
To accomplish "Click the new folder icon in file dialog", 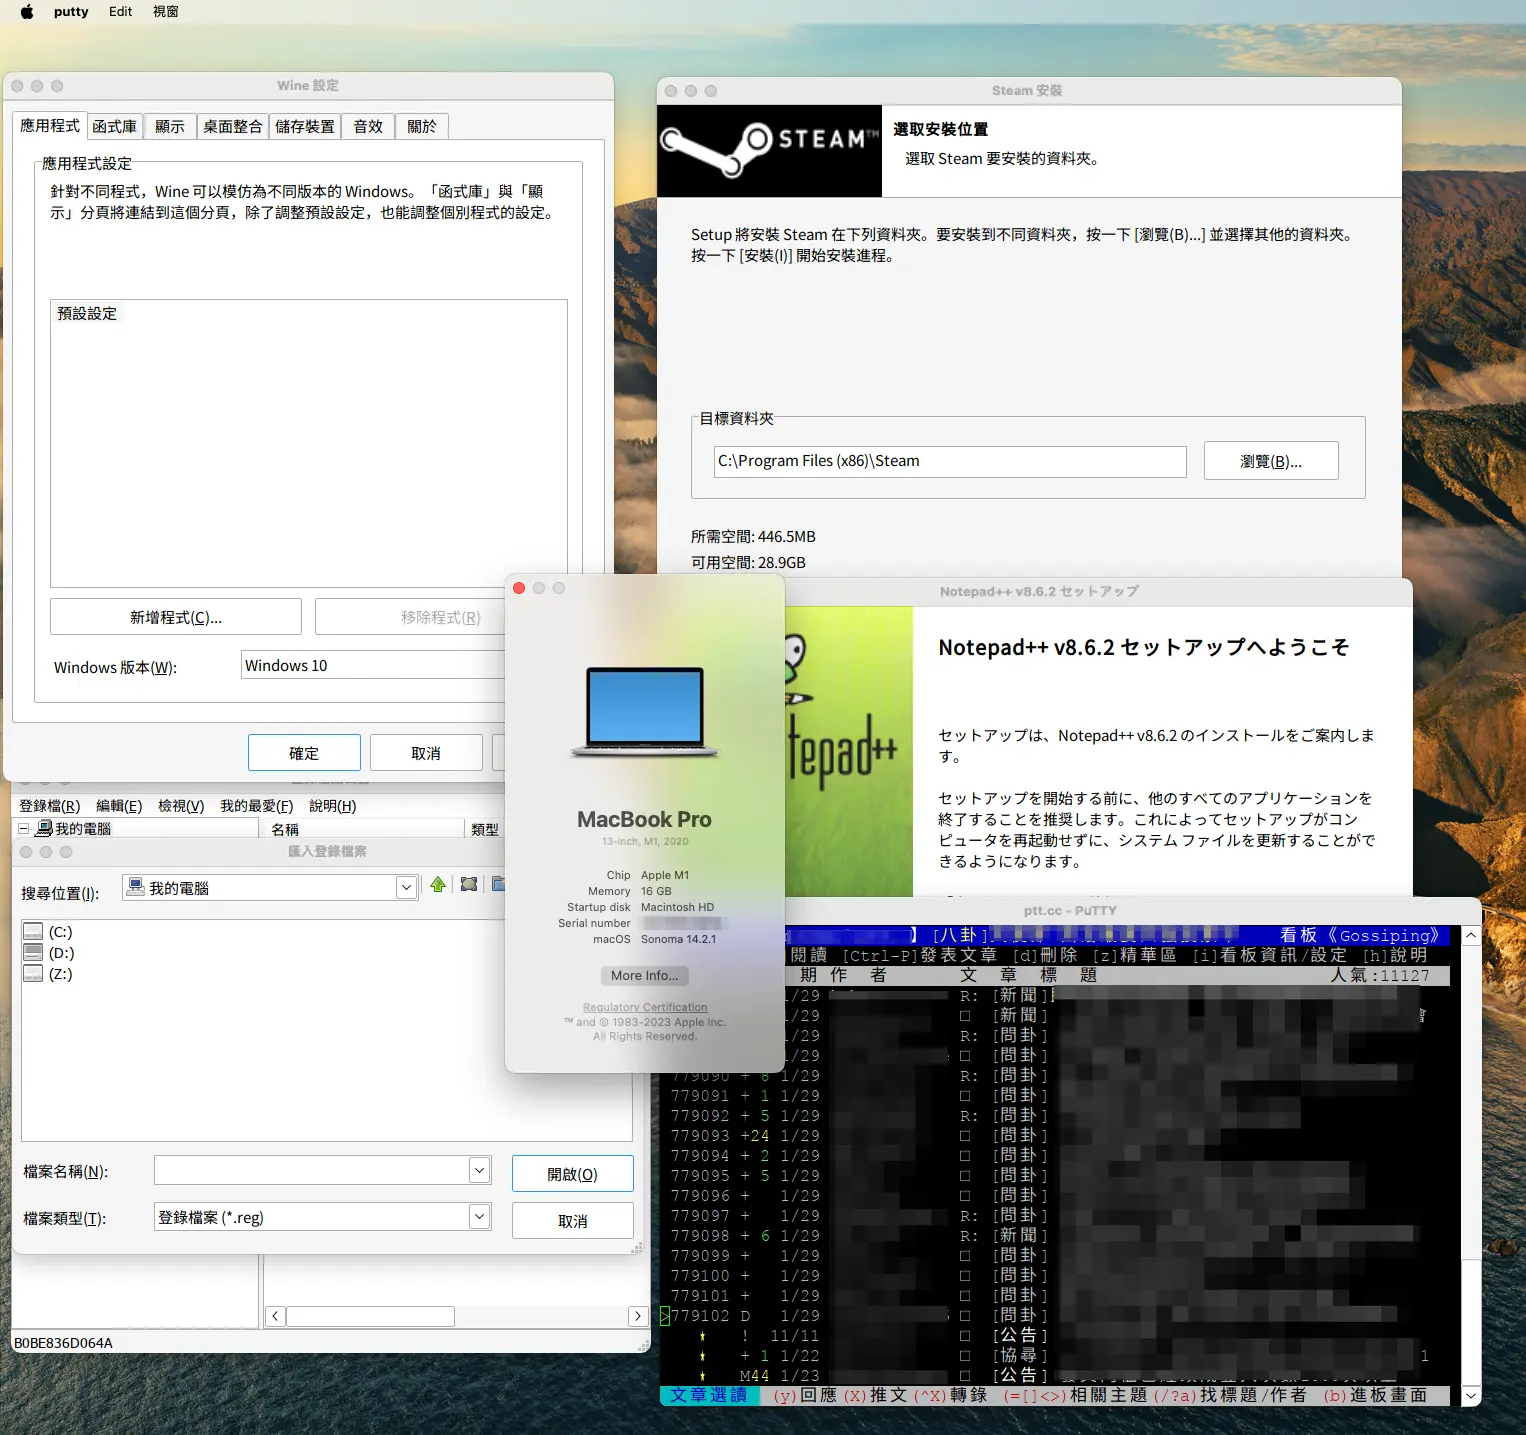I will pos(498,885).
